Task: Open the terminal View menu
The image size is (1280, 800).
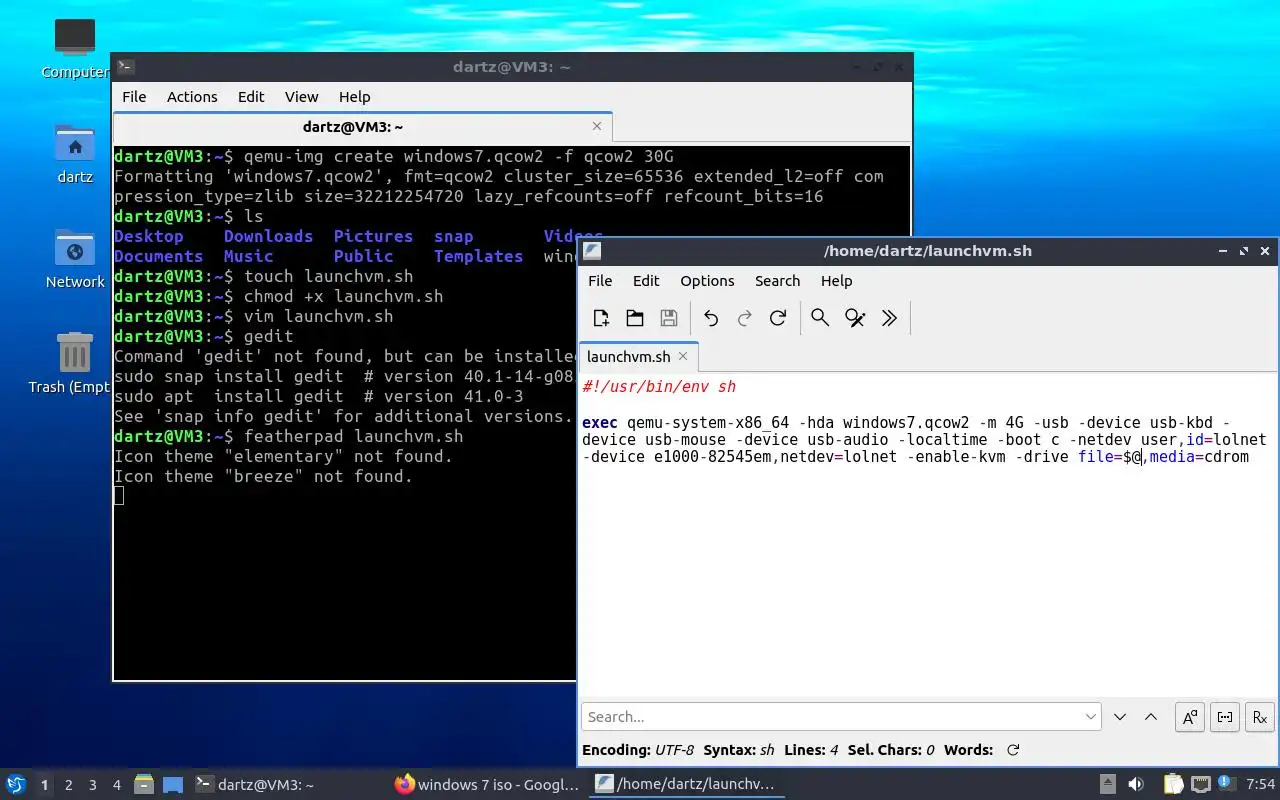Action: tap(301, 97)
